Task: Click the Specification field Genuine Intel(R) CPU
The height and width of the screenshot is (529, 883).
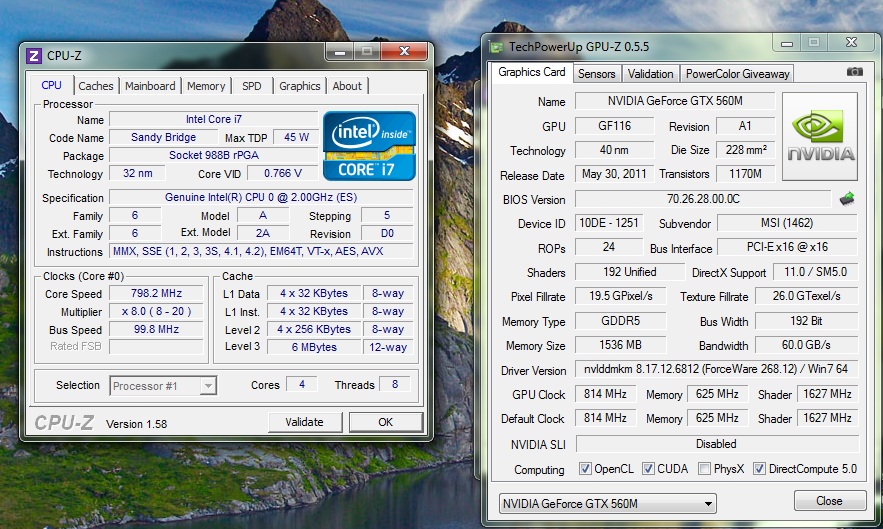Action: [261, 197]
